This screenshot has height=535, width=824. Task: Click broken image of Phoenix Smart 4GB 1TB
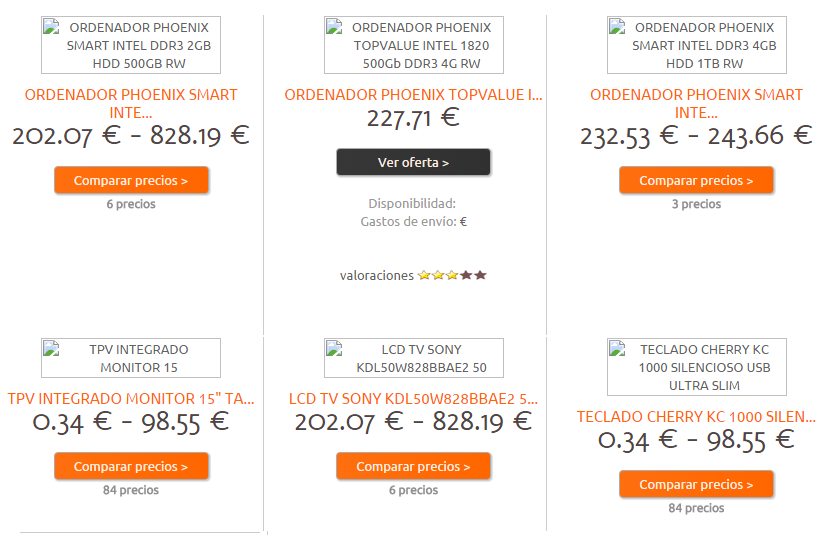(x=697, y=45)
